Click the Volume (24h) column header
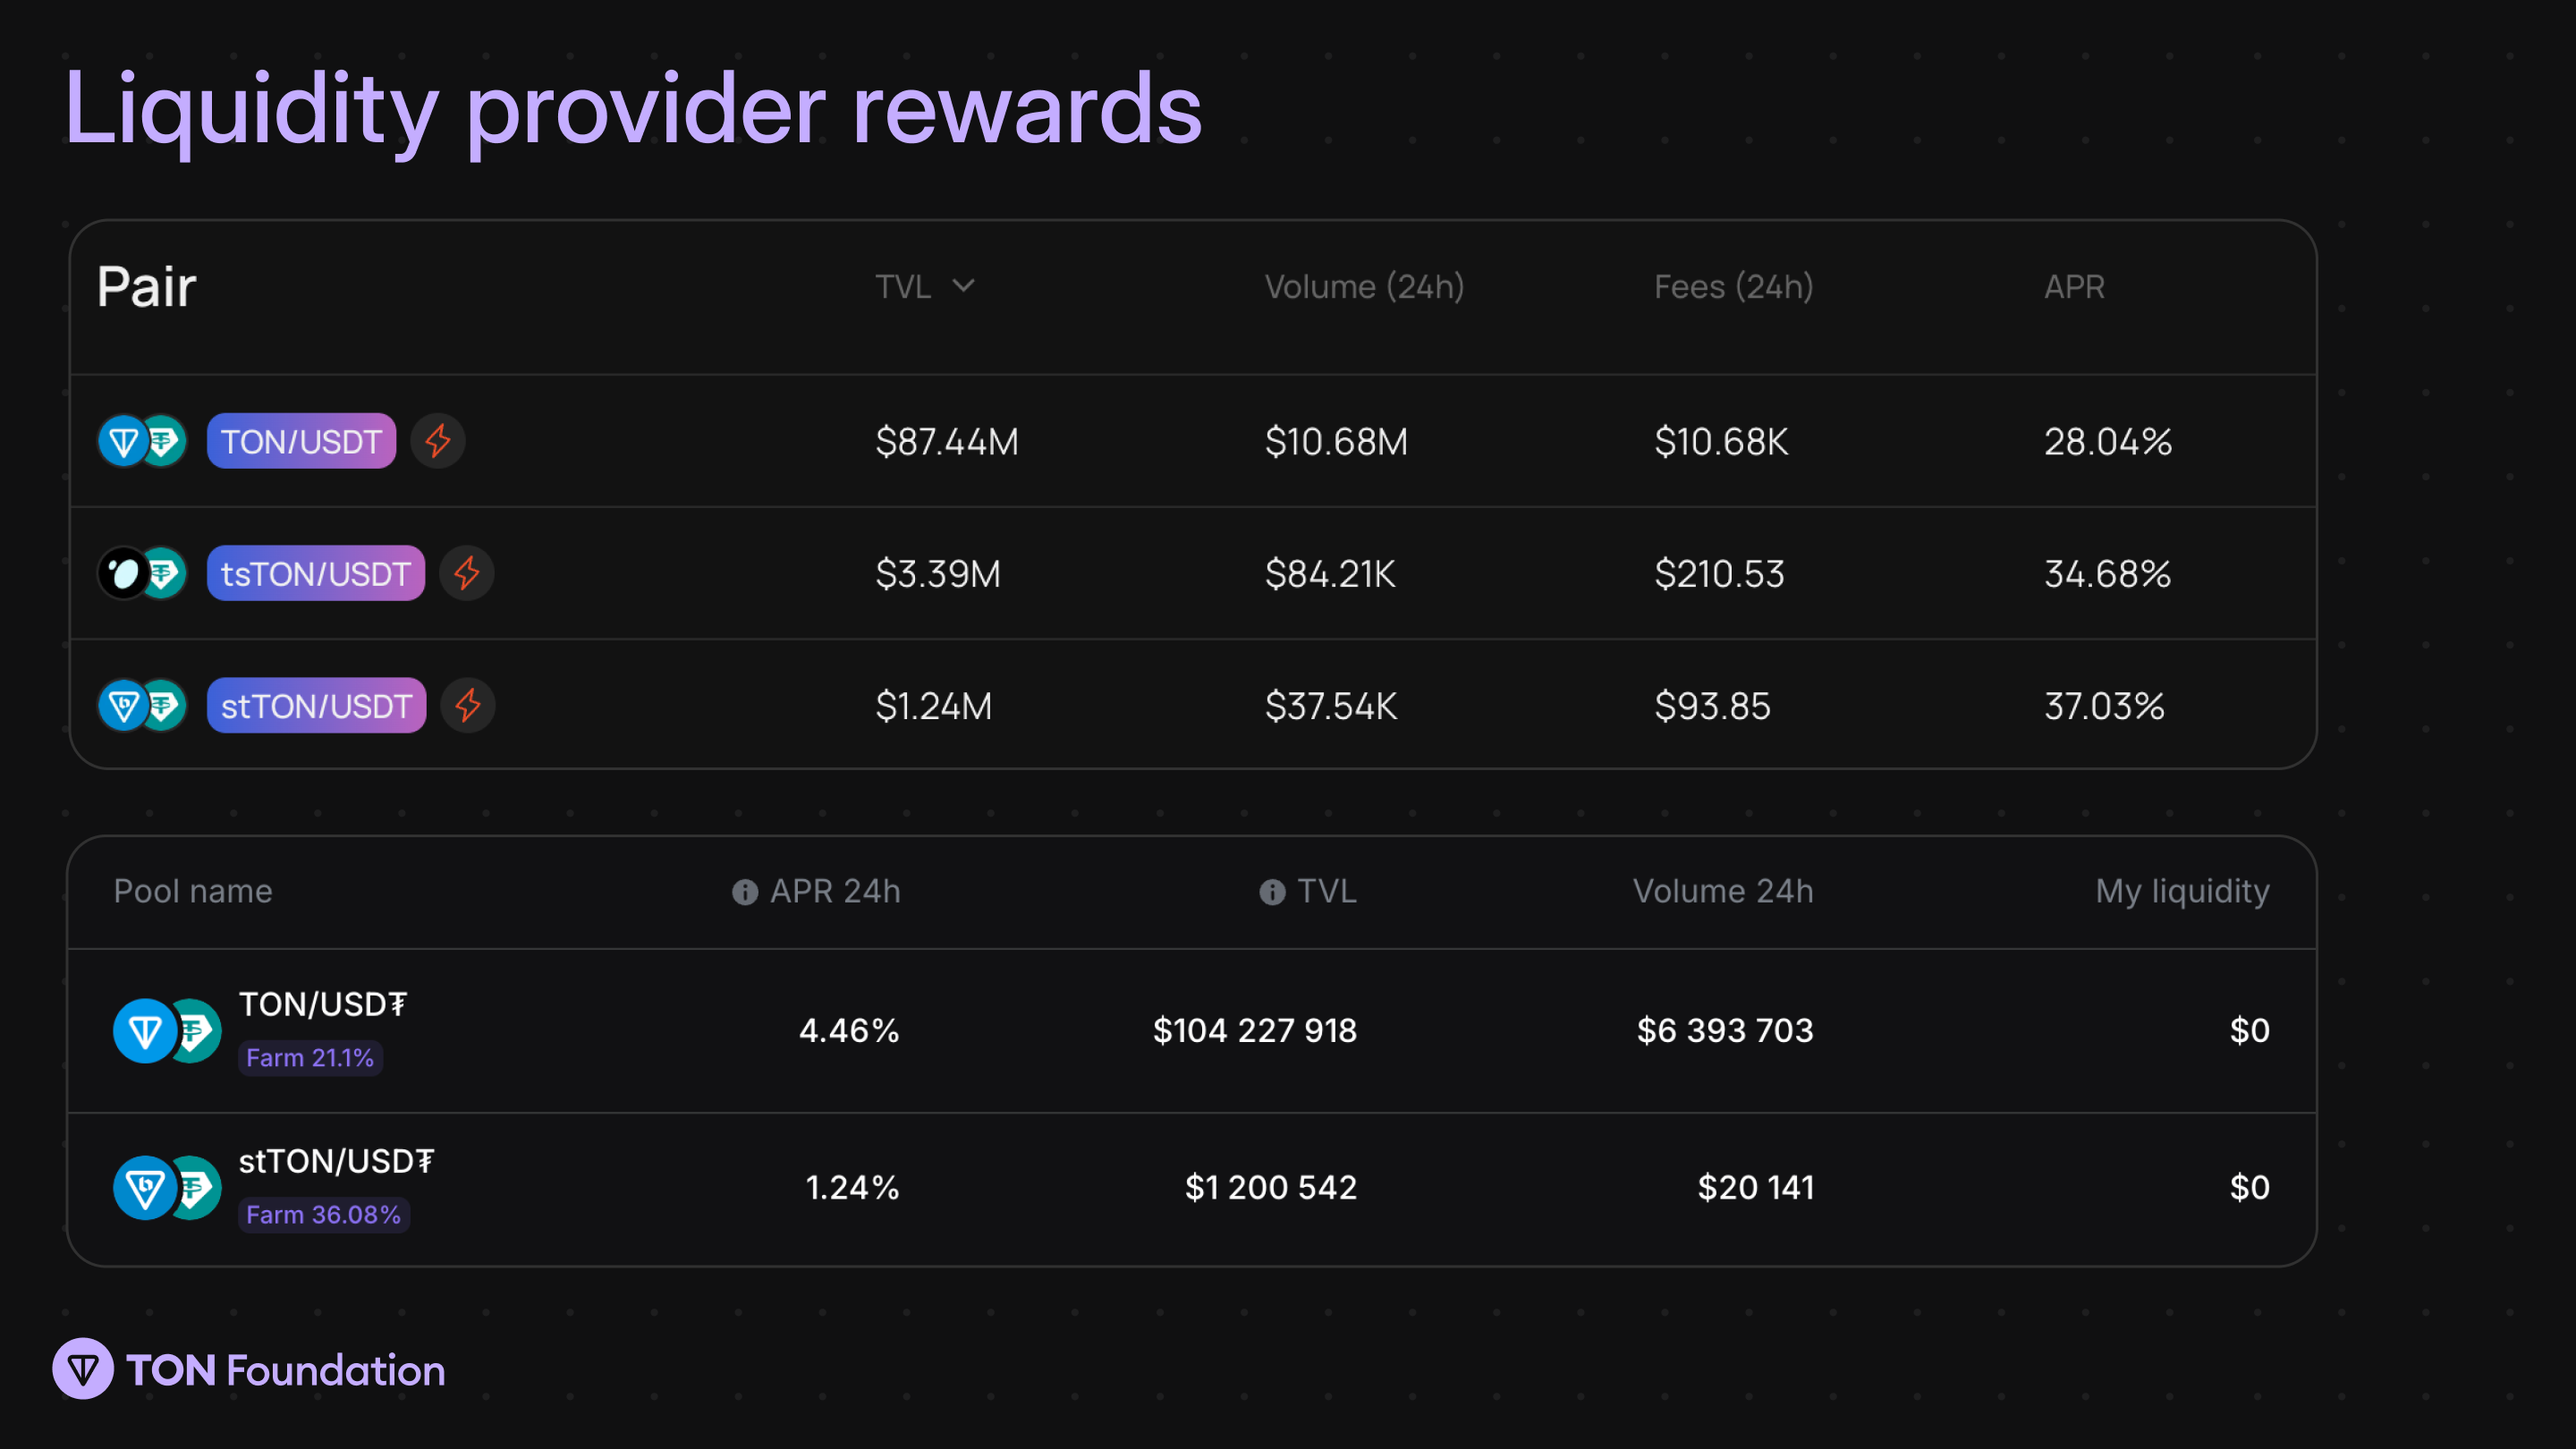 [1364, 287]
